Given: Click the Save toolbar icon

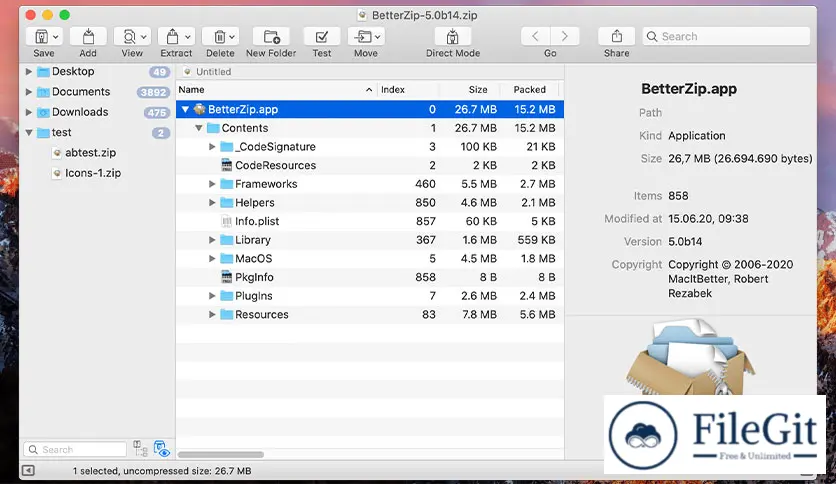Looking at the screenshot, I should 42,37.
